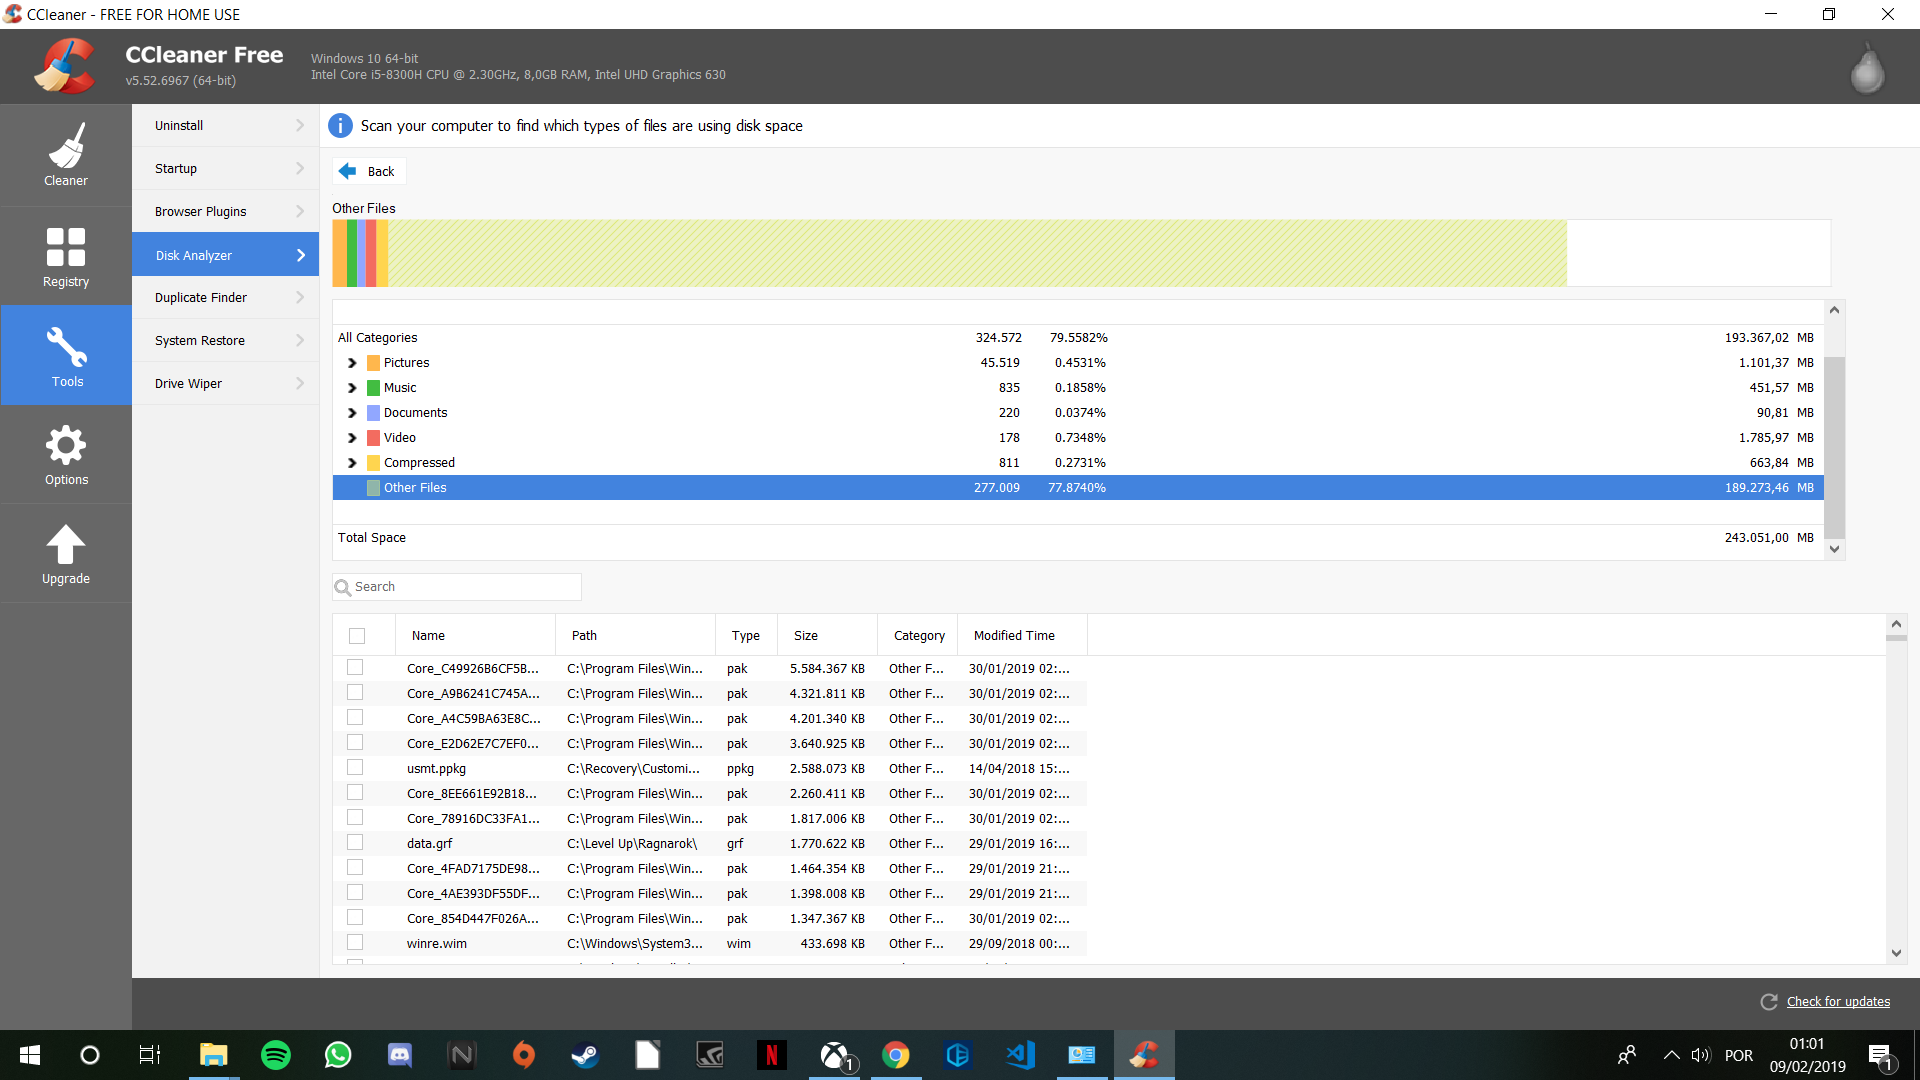Click the Search input field
Screen dimensions: 1920x1080
click(x=457, y=587)
